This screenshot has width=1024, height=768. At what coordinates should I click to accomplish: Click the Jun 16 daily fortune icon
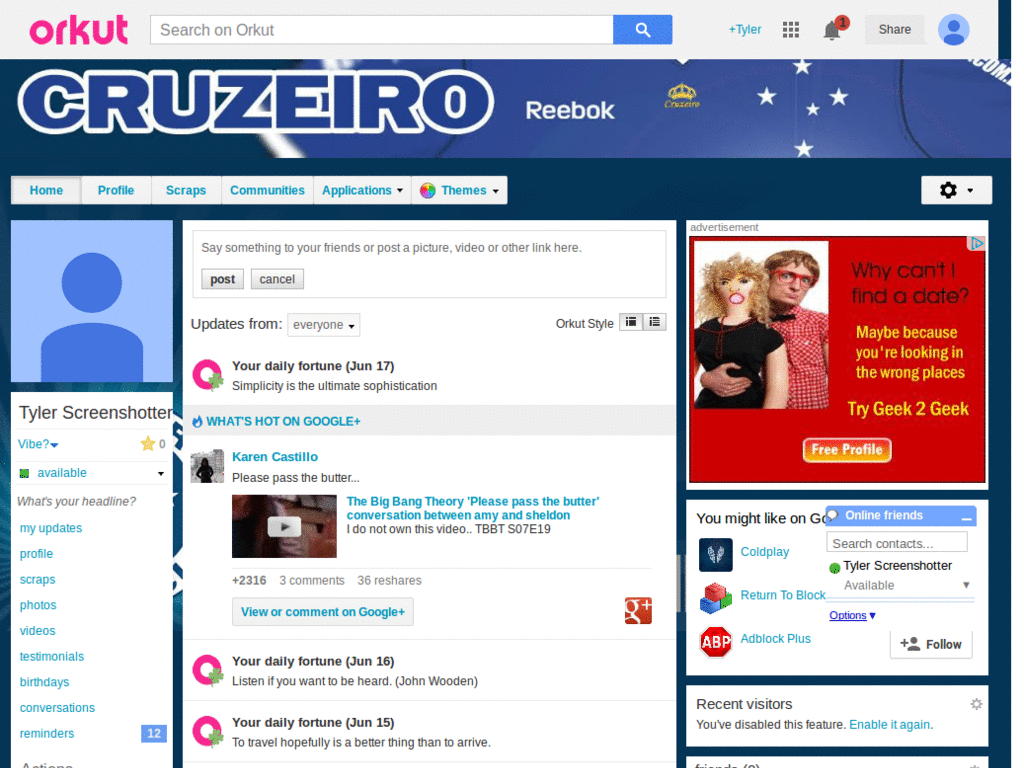click(x=208, y=671)
